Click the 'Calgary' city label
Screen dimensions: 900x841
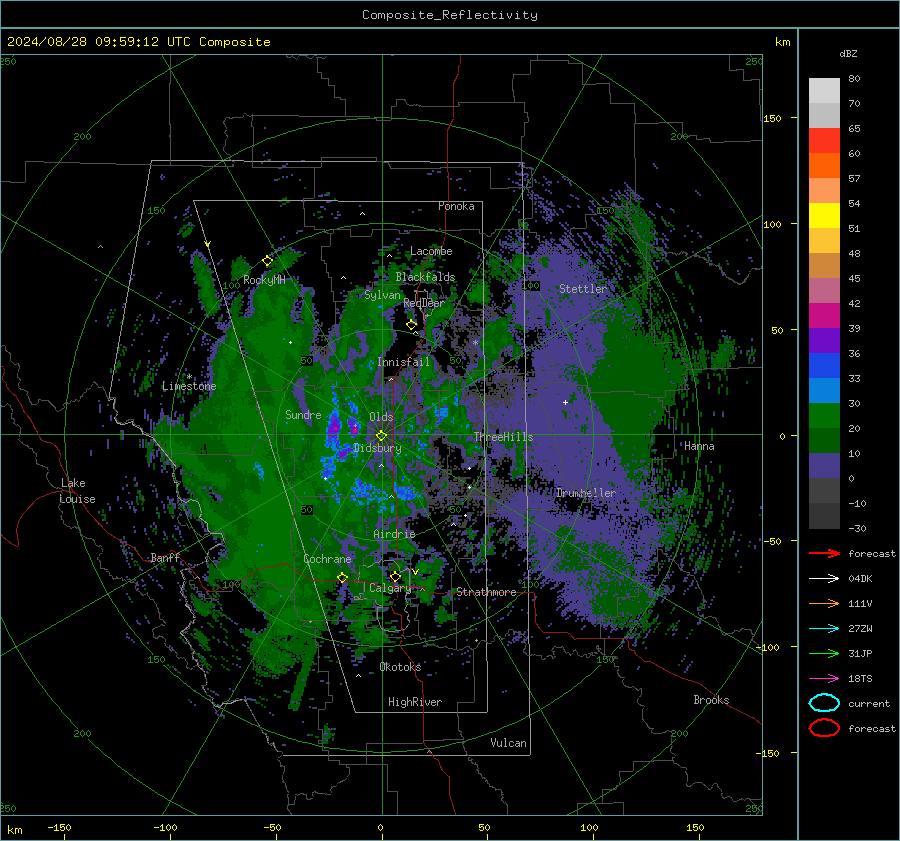coord(390,588)
